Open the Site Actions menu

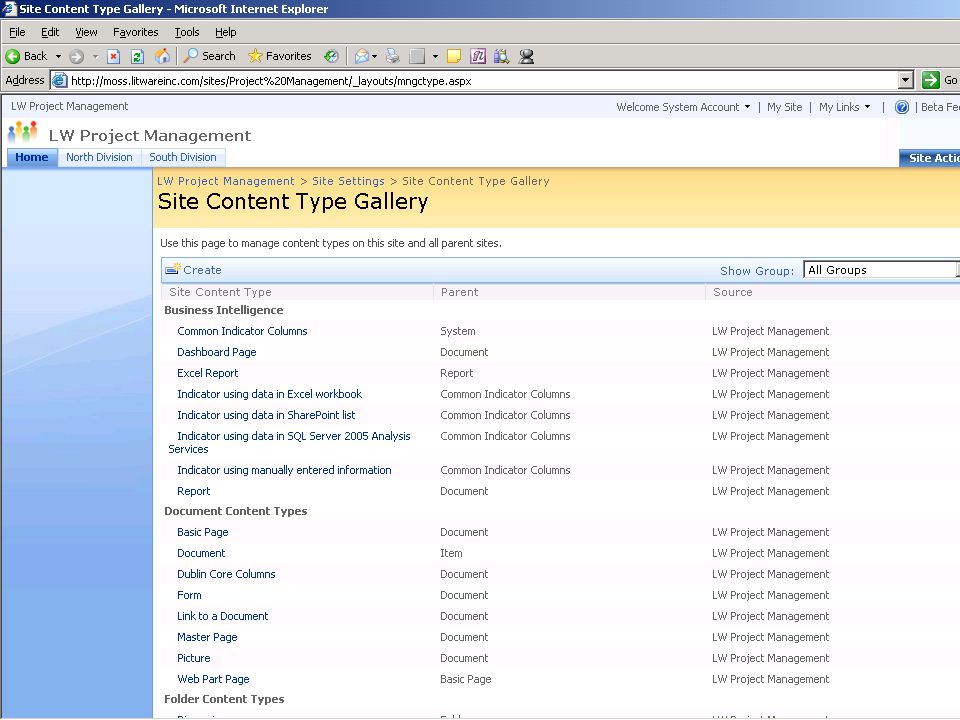(x=929, y=158)
